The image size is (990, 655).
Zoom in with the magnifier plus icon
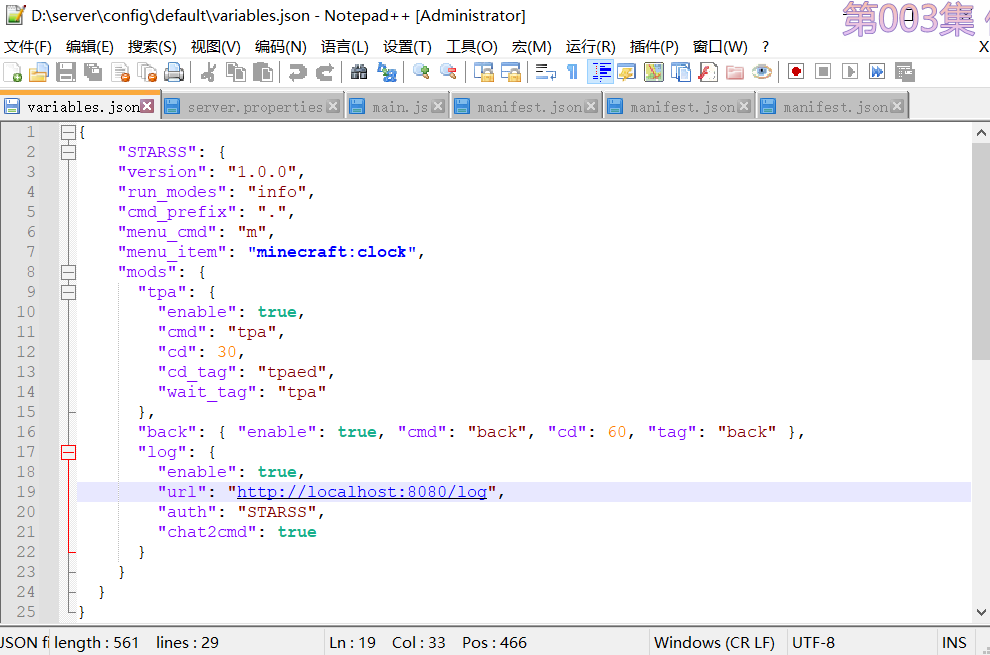421,73
